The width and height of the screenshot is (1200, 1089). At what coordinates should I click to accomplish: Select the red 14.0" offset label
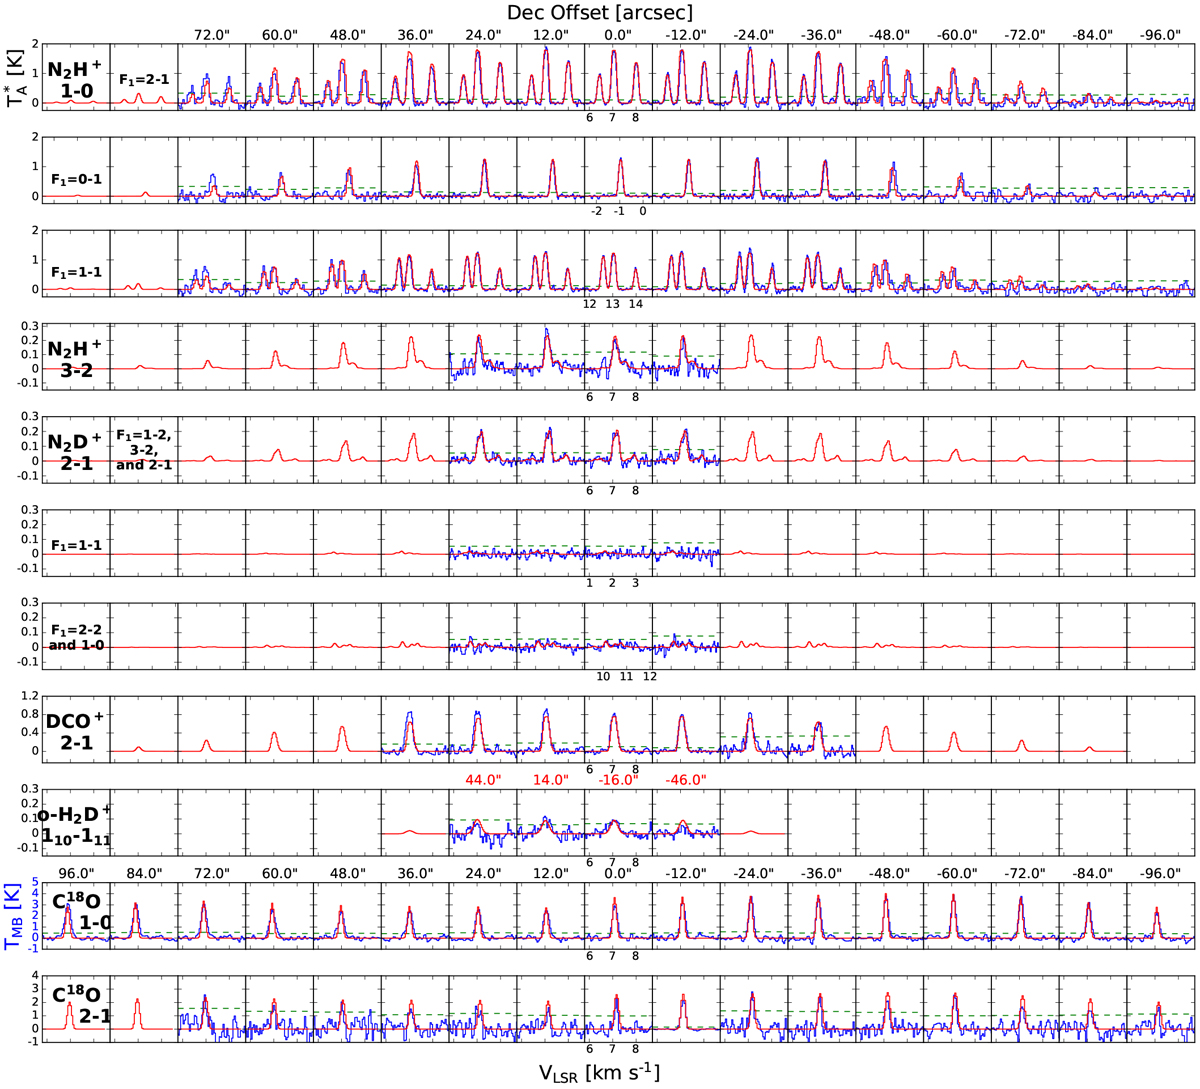550,780
